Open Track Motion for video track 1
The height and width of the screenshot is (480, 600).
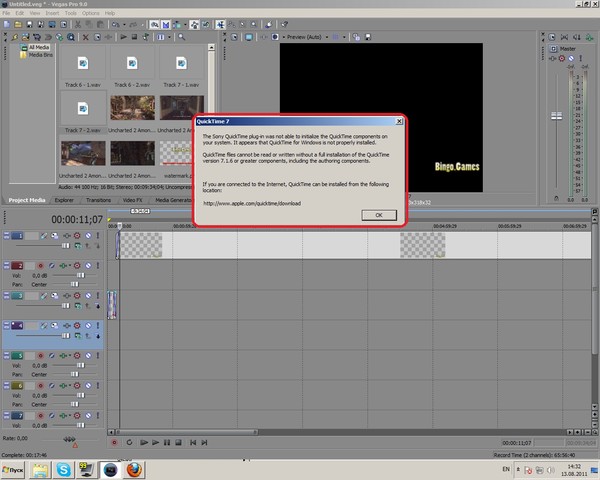click(55, 235)
